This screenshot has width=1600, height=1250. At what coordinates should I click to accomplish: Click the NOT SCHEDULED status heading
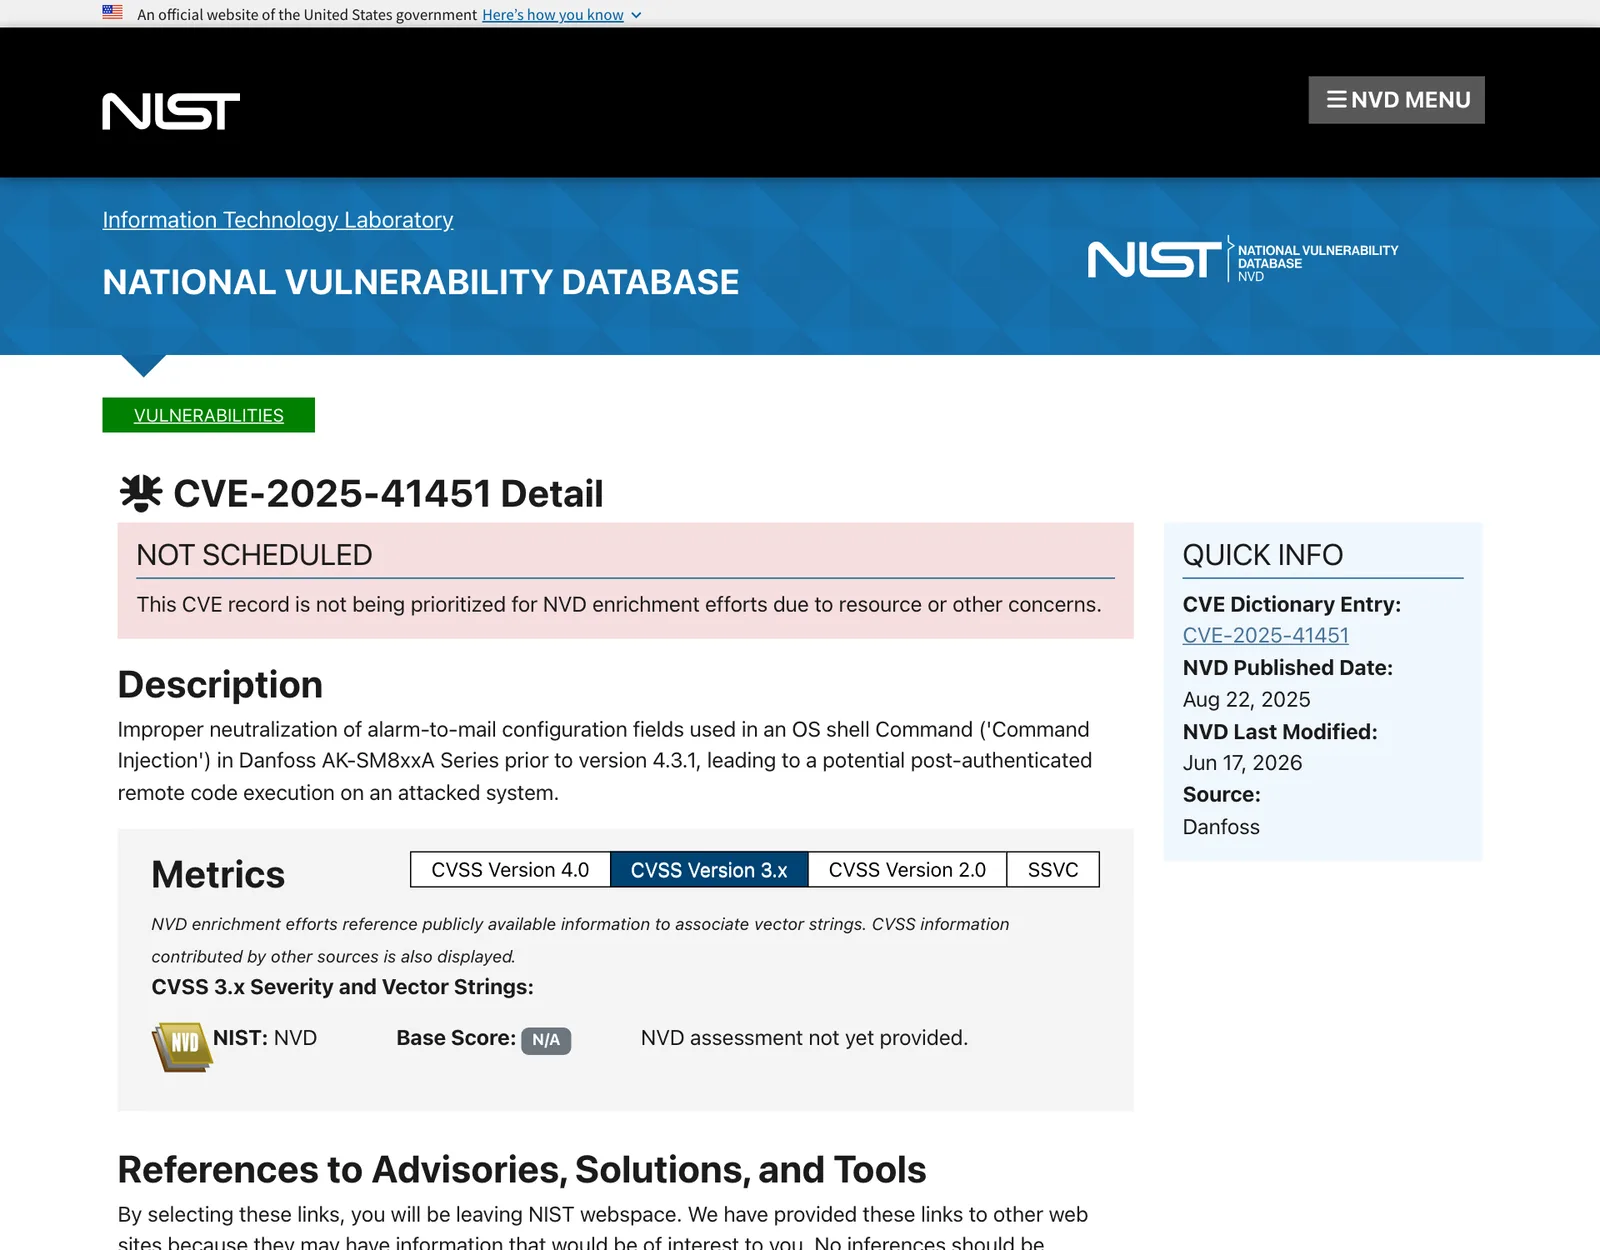pyautogui.click(x=254, y=555)
